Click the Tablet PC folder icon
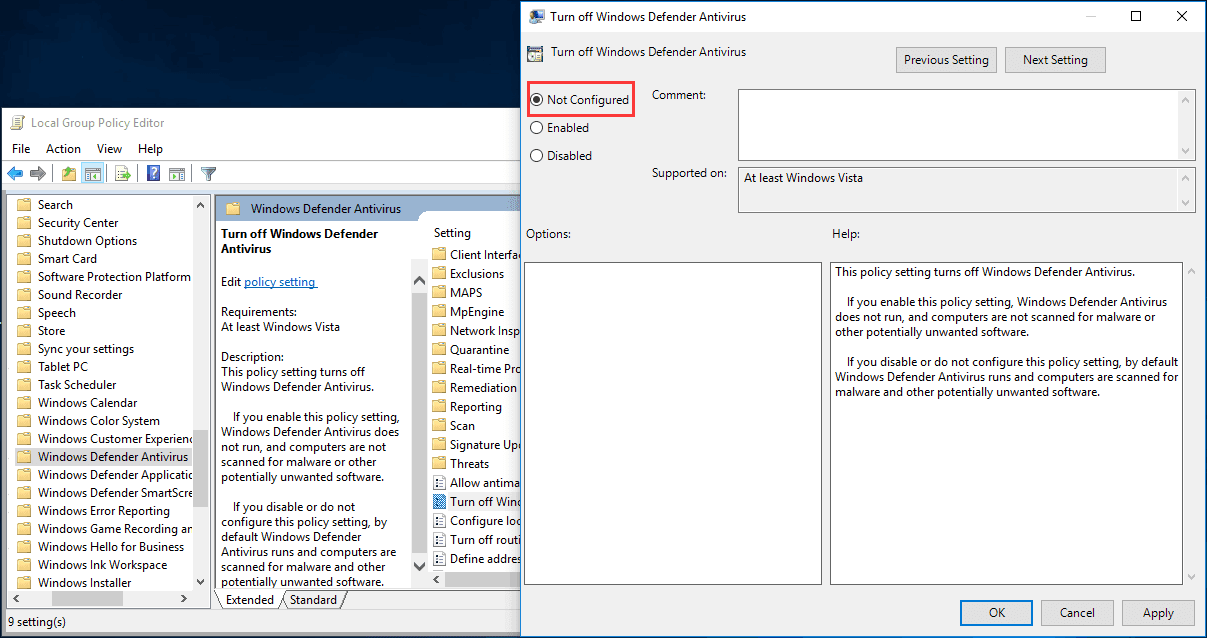This screenshot has height=638, width=1207. [25, 367]
